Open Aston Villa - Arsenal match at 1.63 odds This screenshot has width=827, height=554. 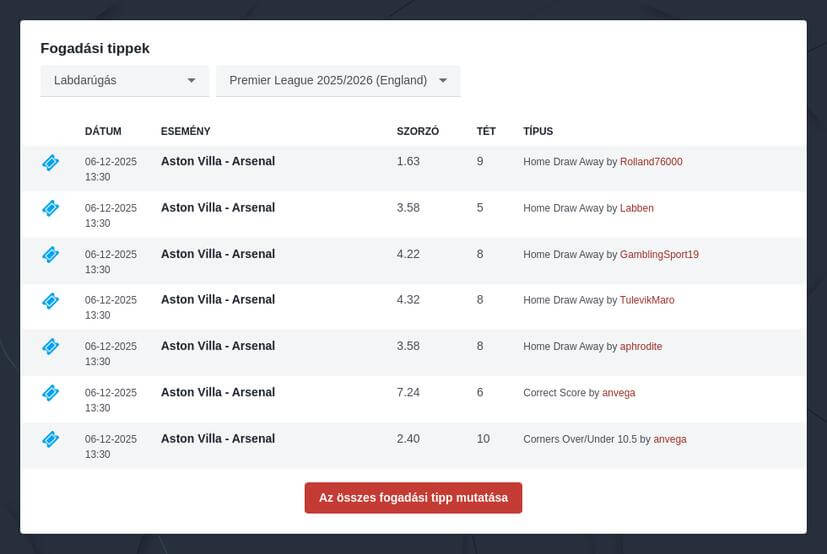(218, 161)
